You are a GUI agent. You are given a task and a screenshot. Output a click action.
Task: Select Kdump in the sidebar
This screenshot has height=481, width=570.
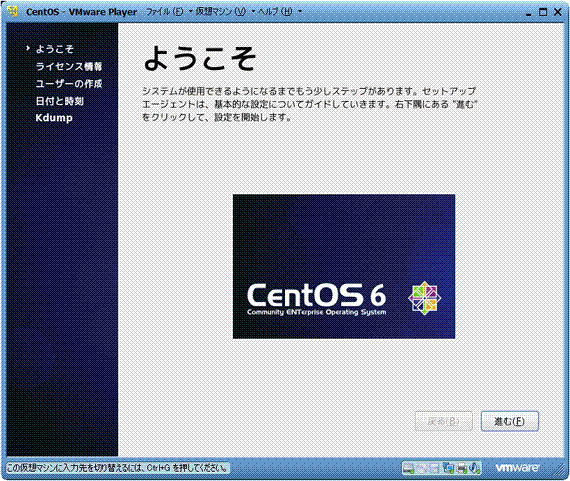click(x=54, y=118)
